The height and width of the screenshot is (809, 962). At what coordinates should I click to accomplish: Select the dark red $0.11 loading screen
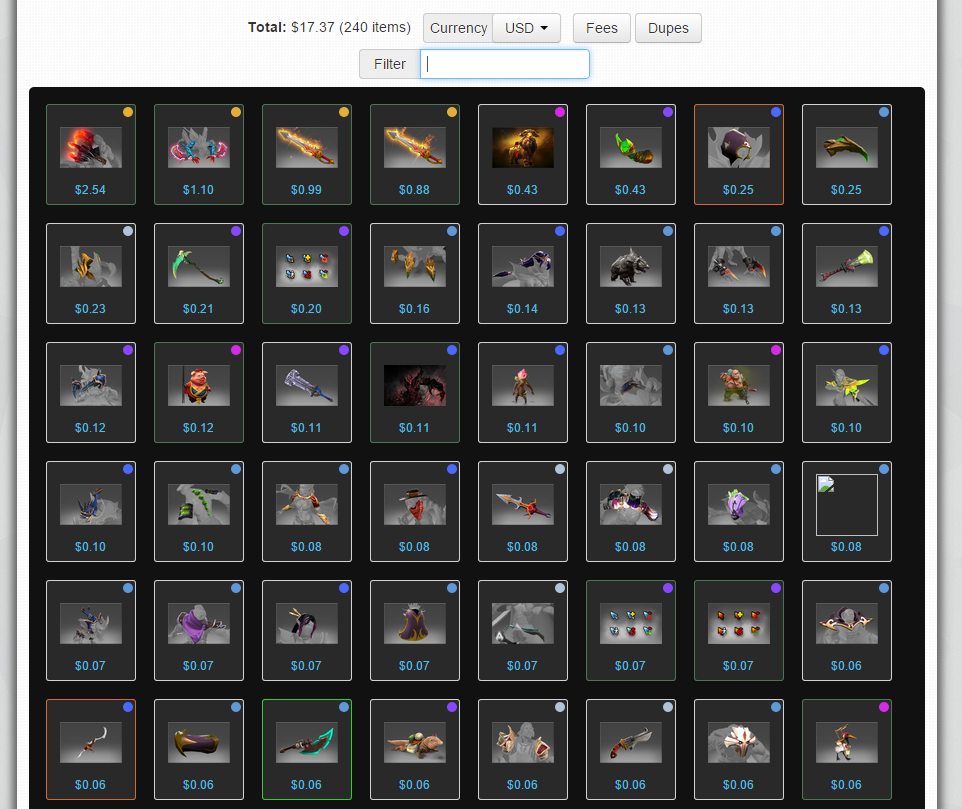coord(415,393)
